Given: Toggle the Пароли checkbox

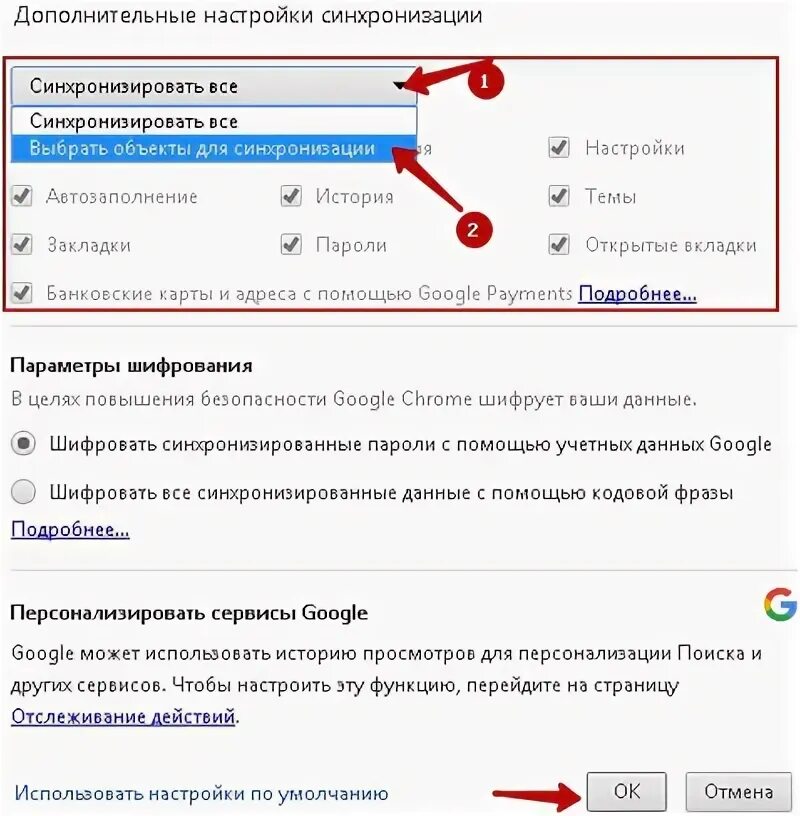Looking at the screenshot, I should (x=291, y=245).
